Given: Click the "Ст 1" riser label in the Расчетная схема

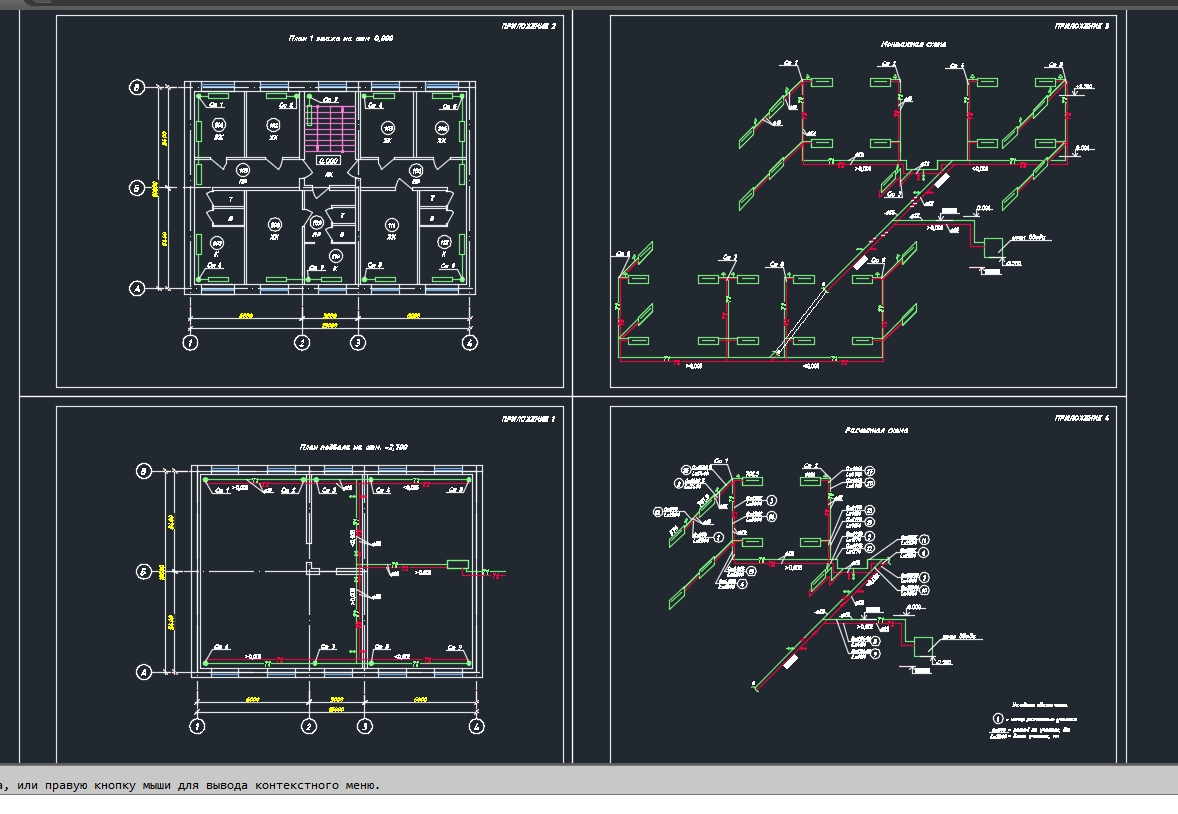Looking at the screenshot, I should click(x=720, y=461).
